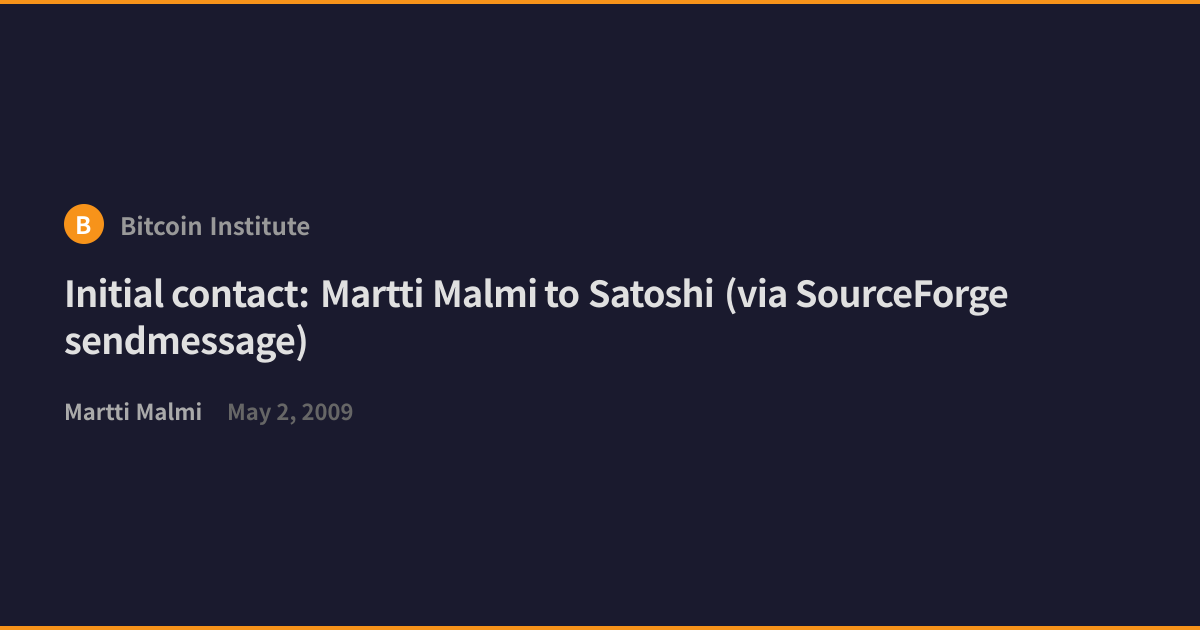Image resolution: width=1200 pixels, height=630 pixels.
Task: Click the orange strip along the bottom edge
Action: coord(600,628)
